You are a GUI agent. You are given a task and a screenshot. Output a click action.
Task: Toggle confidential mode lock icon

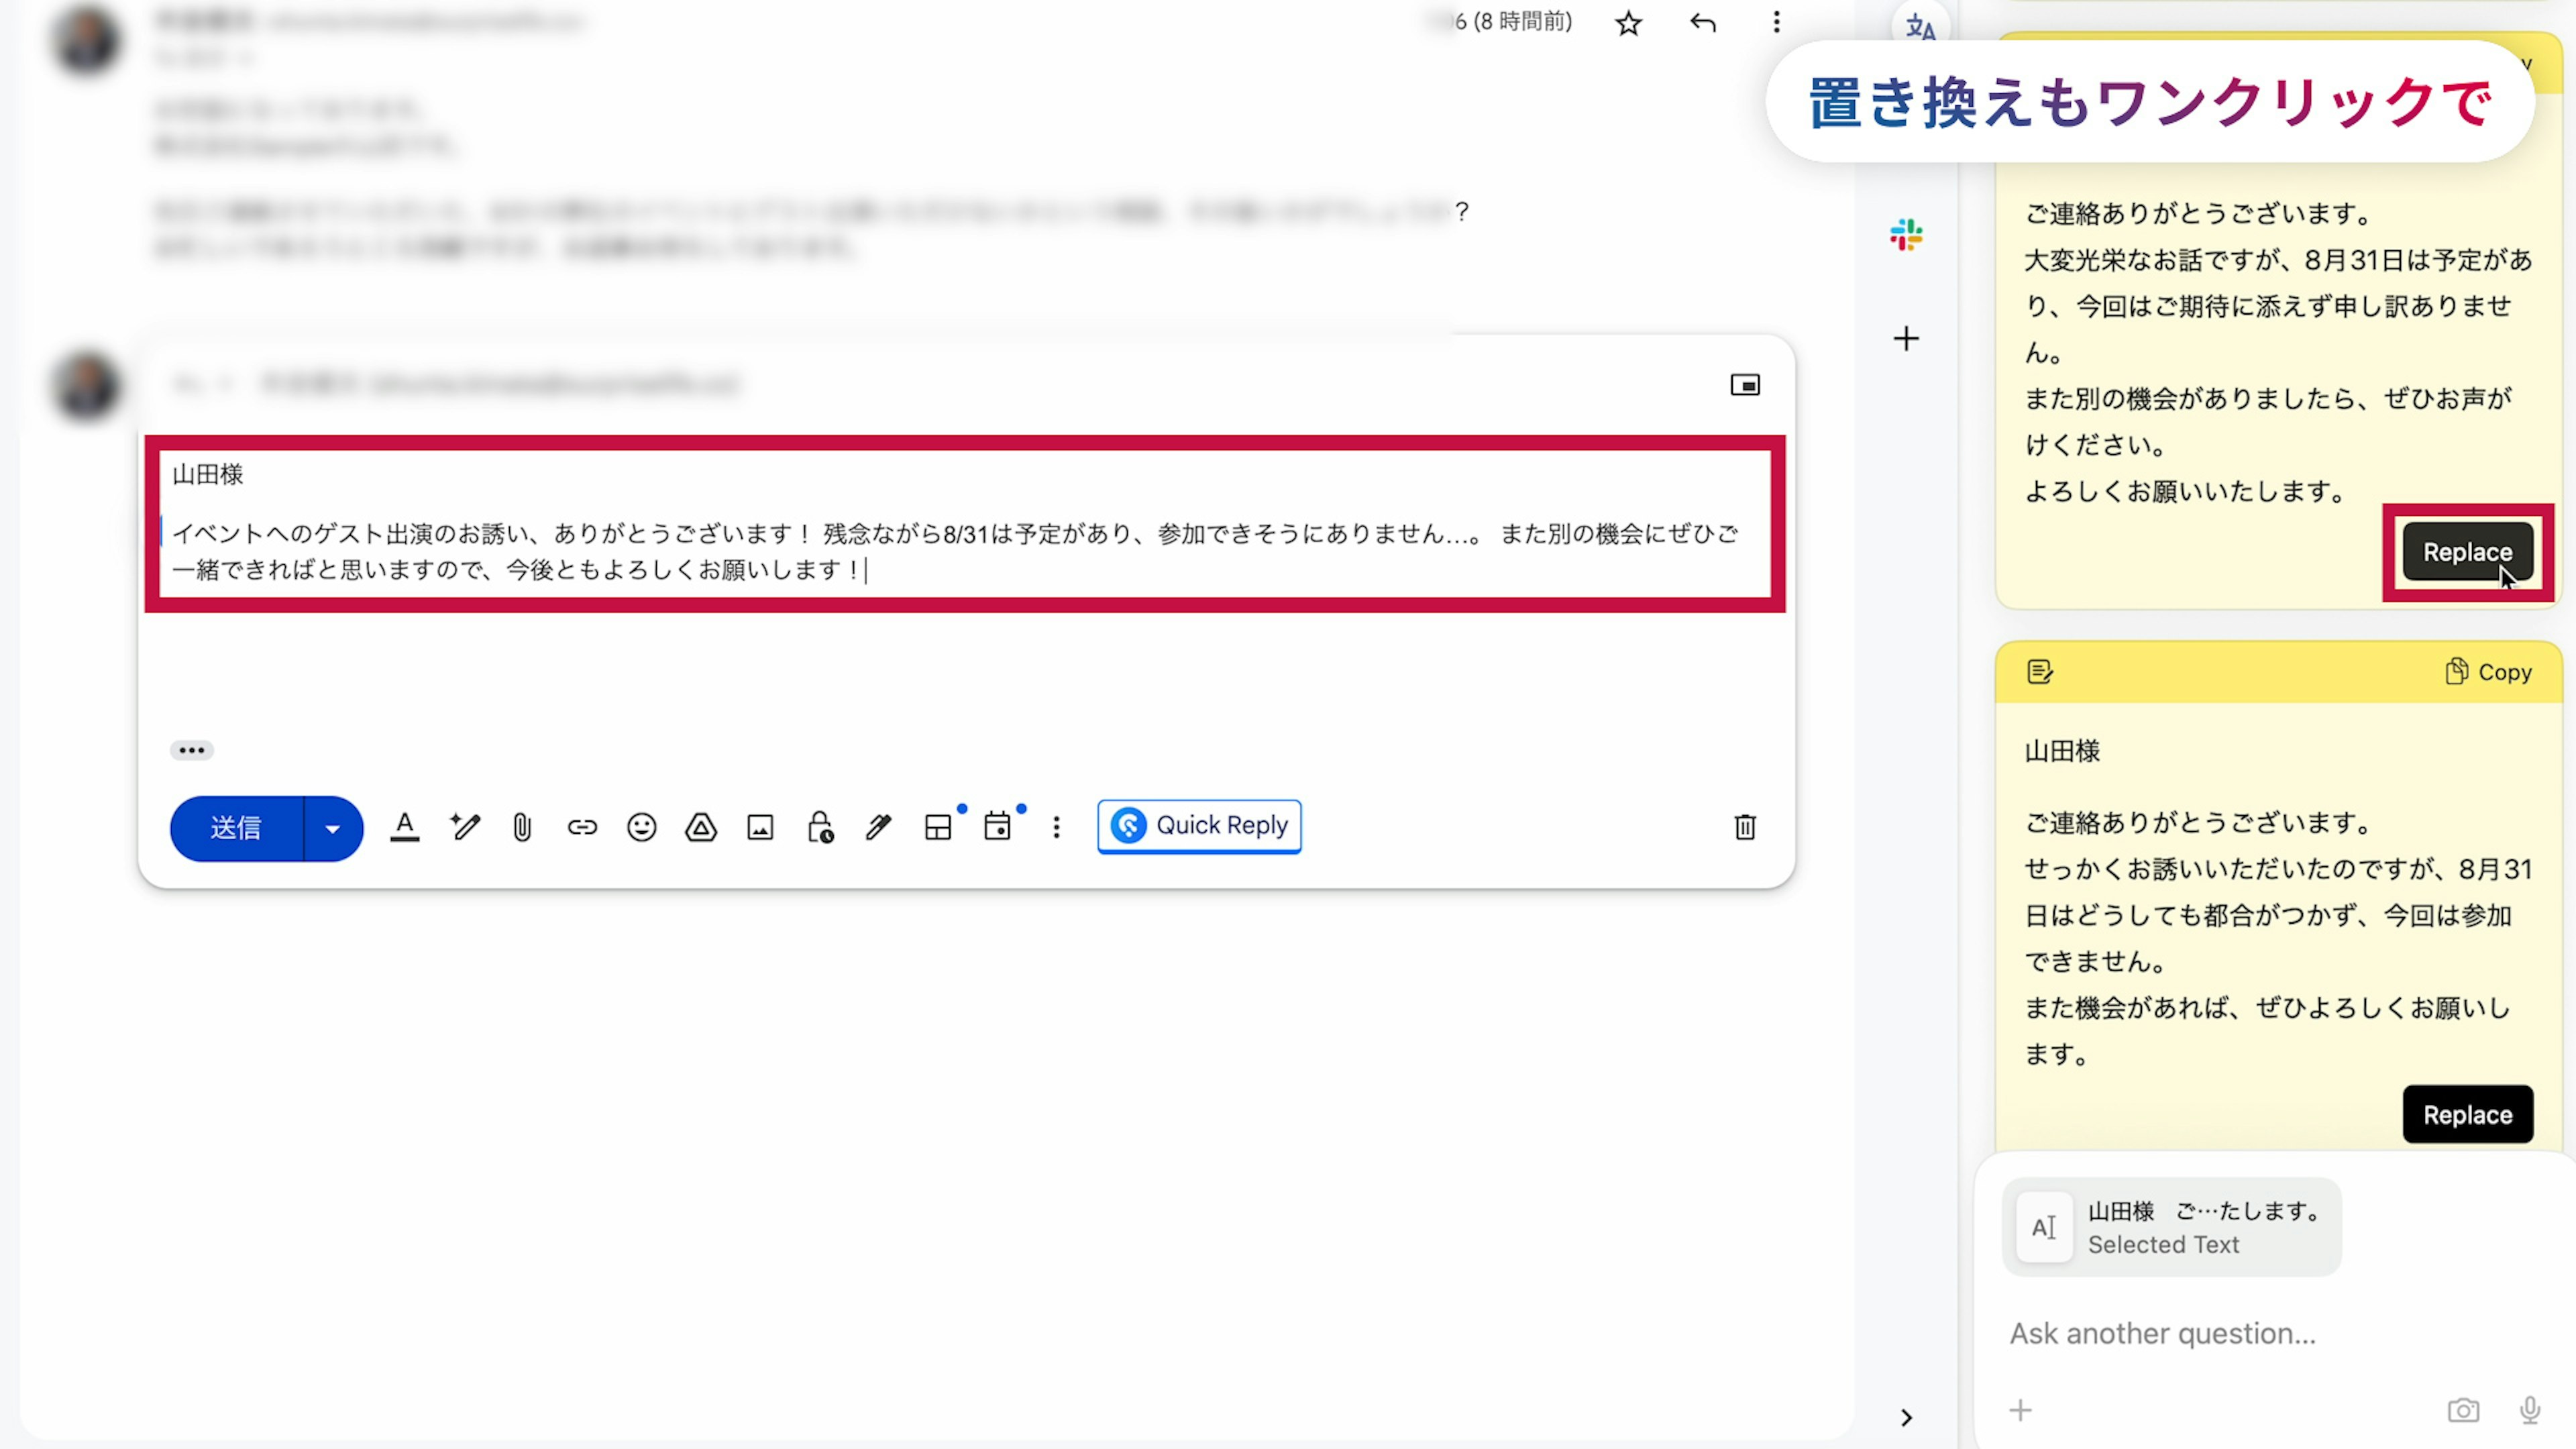point(820,827)
